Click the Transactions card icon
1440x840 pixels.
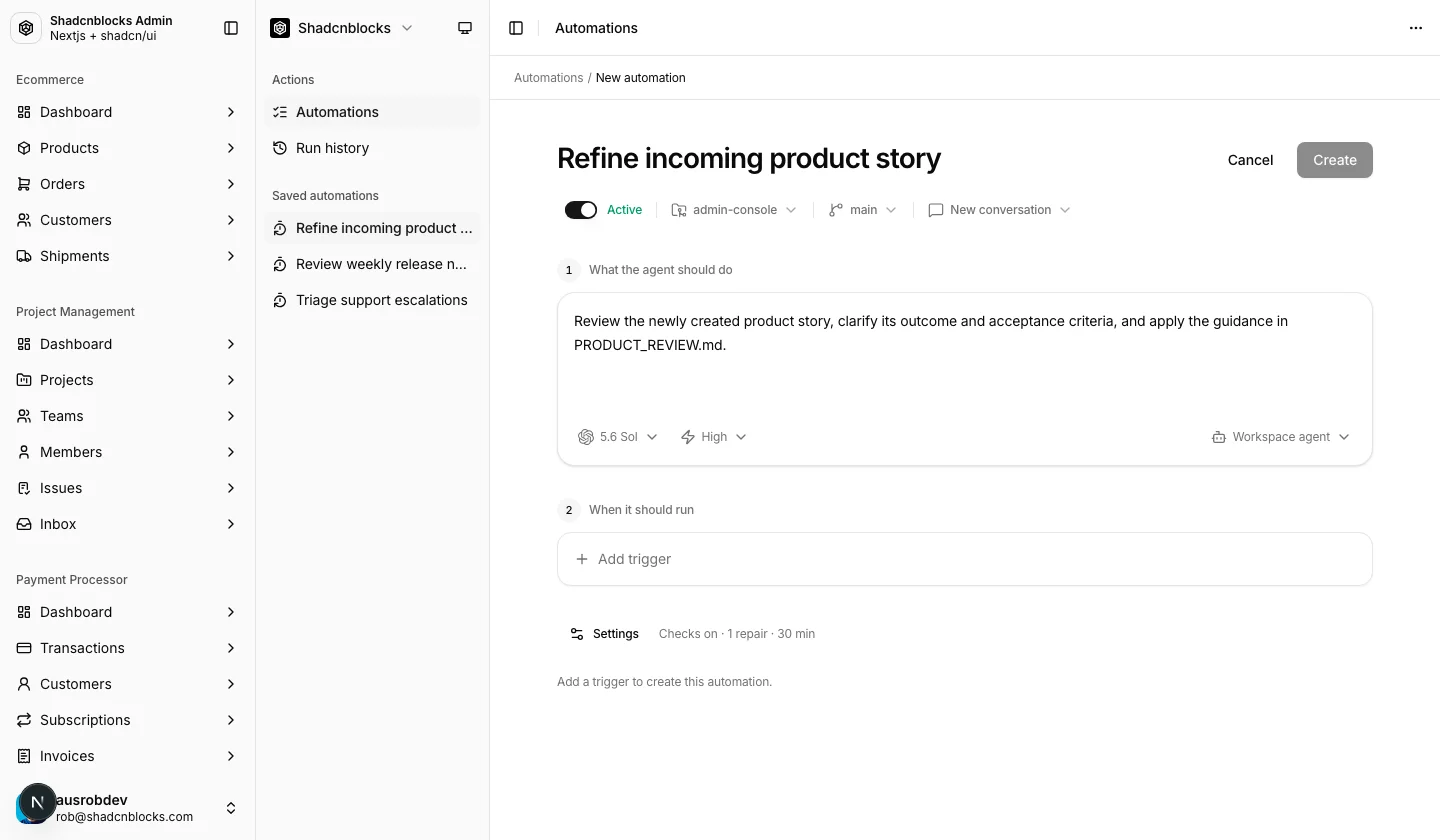click(24, 648)
